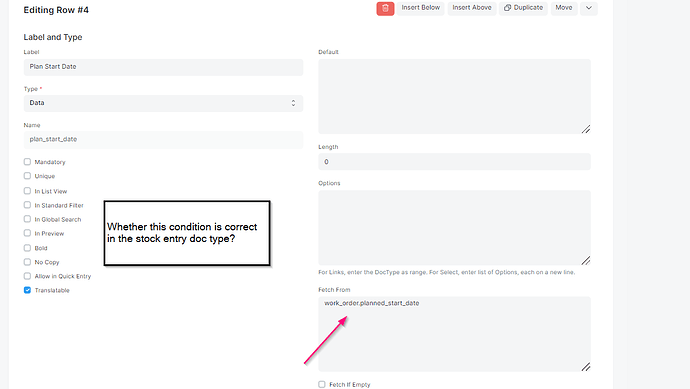Enable the Unique checkbox

[27, 176]
